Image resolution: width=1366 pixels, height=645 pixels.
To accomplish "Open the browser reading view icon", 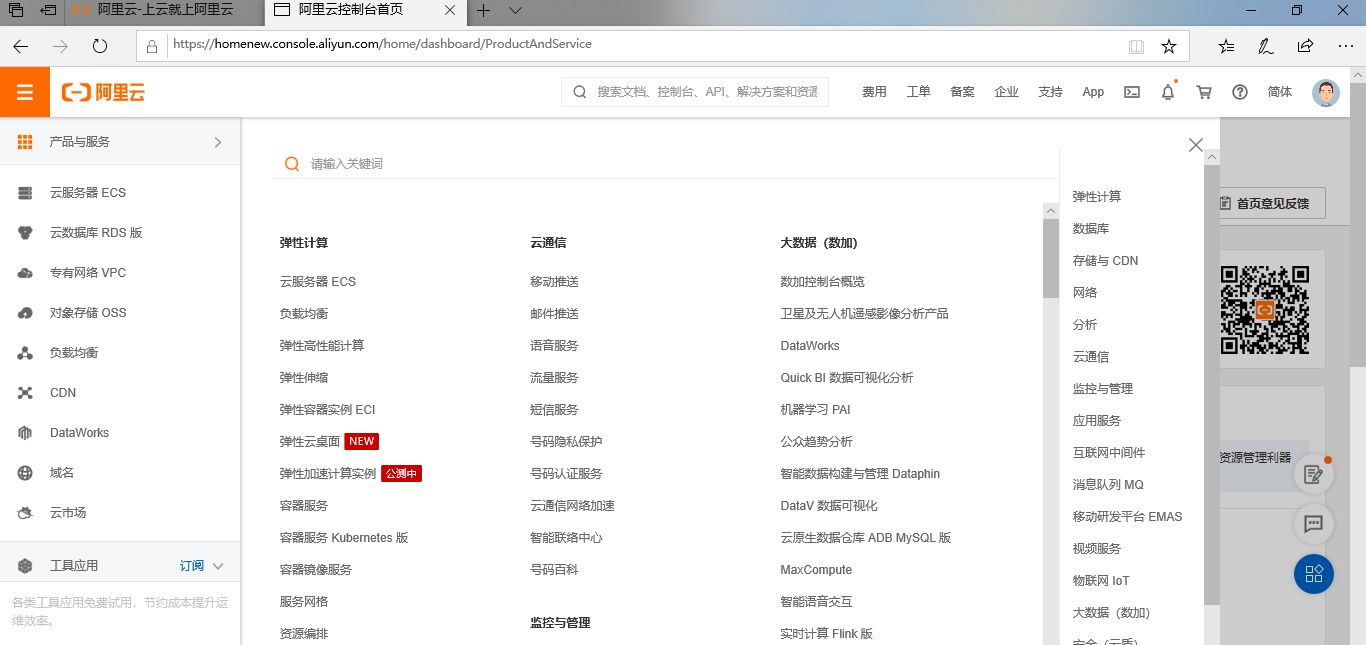I will click(1136, 46).
